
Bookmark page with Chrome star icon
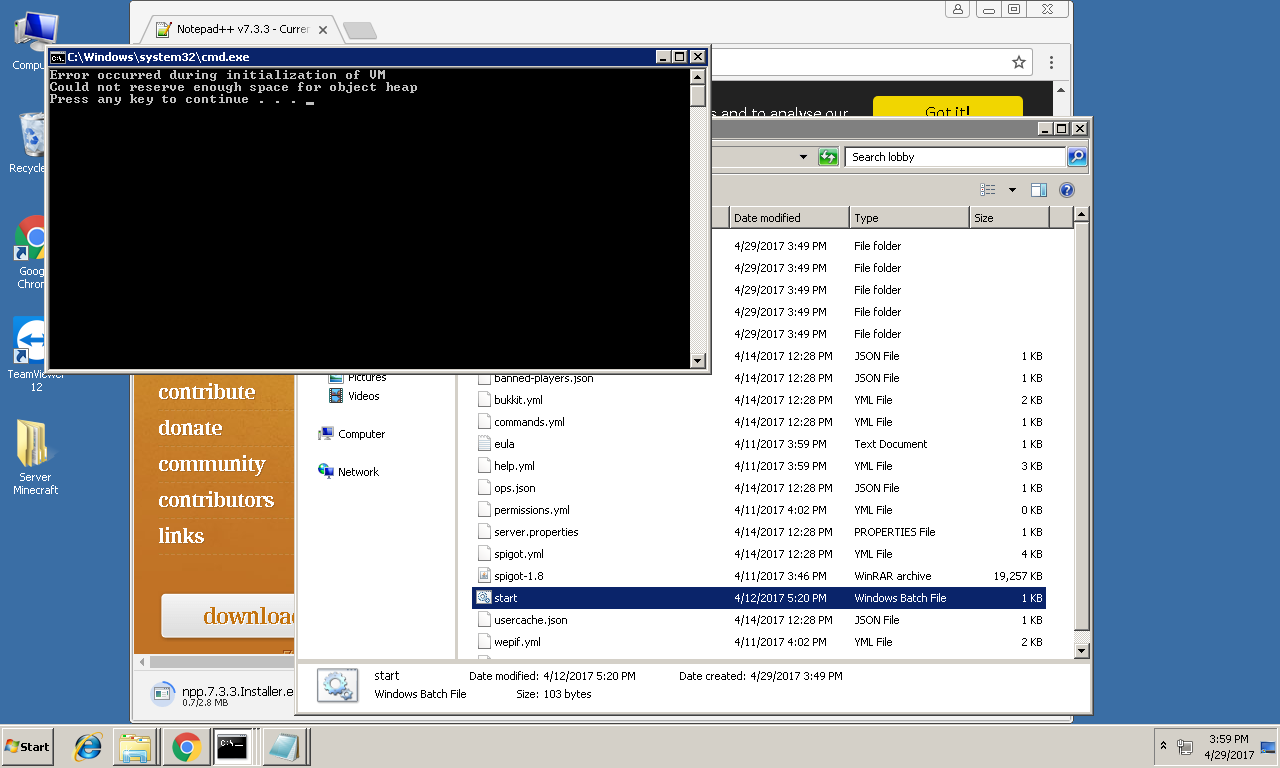coord(1019,63)
